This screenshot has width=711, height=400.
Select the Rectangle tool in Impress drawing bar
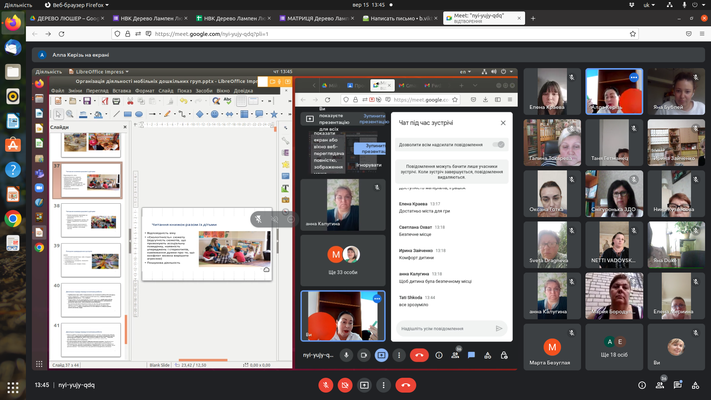(128, 114)
